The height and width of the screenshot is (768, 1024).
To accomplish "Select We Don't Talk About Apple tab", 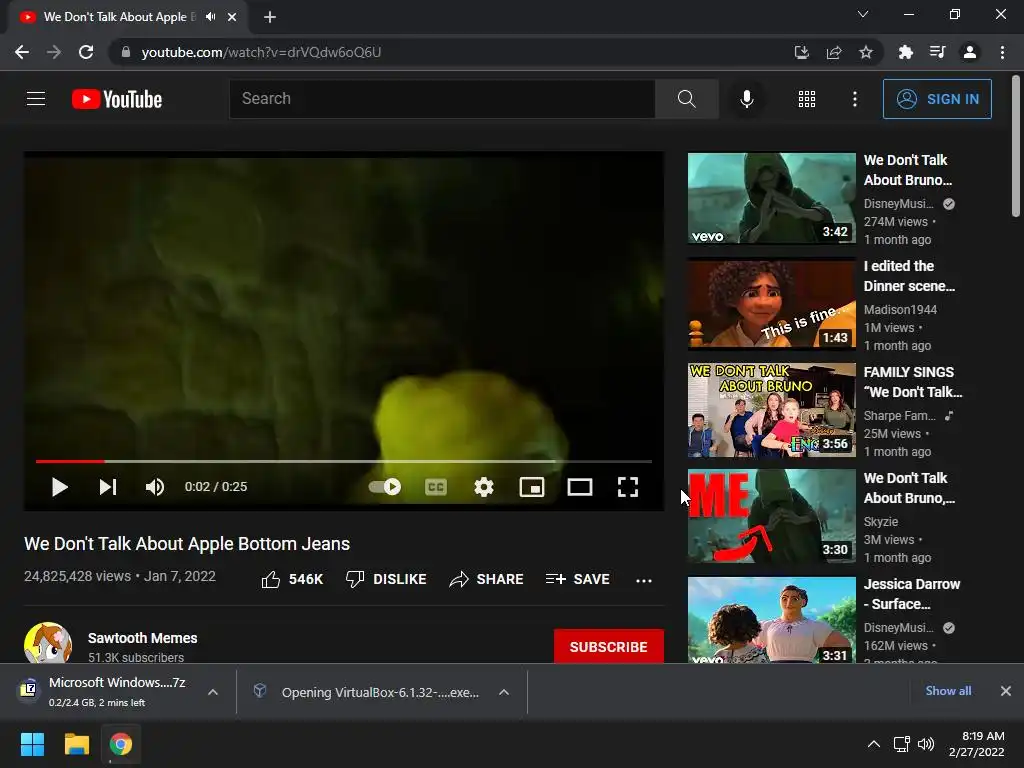I will coord(128,17).
